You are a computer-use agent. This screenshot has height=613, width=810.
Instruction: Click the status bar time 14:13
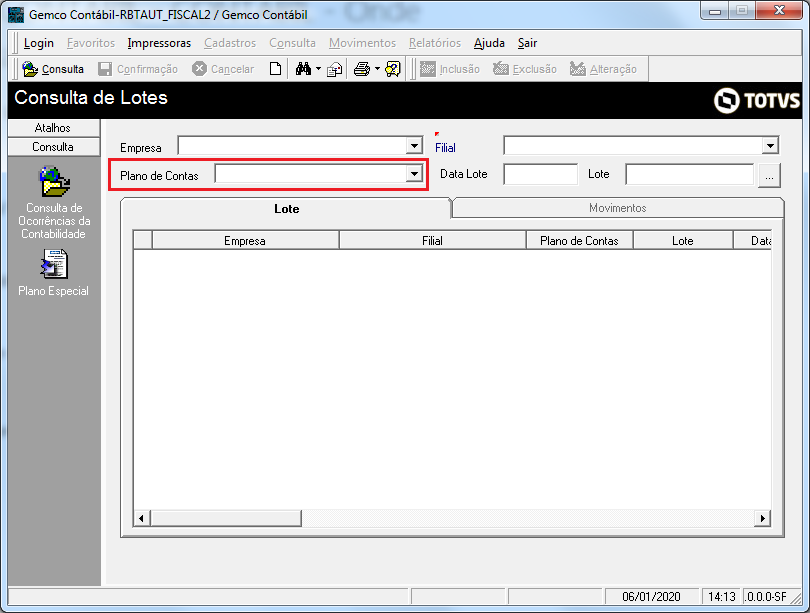tap(721, 597)
